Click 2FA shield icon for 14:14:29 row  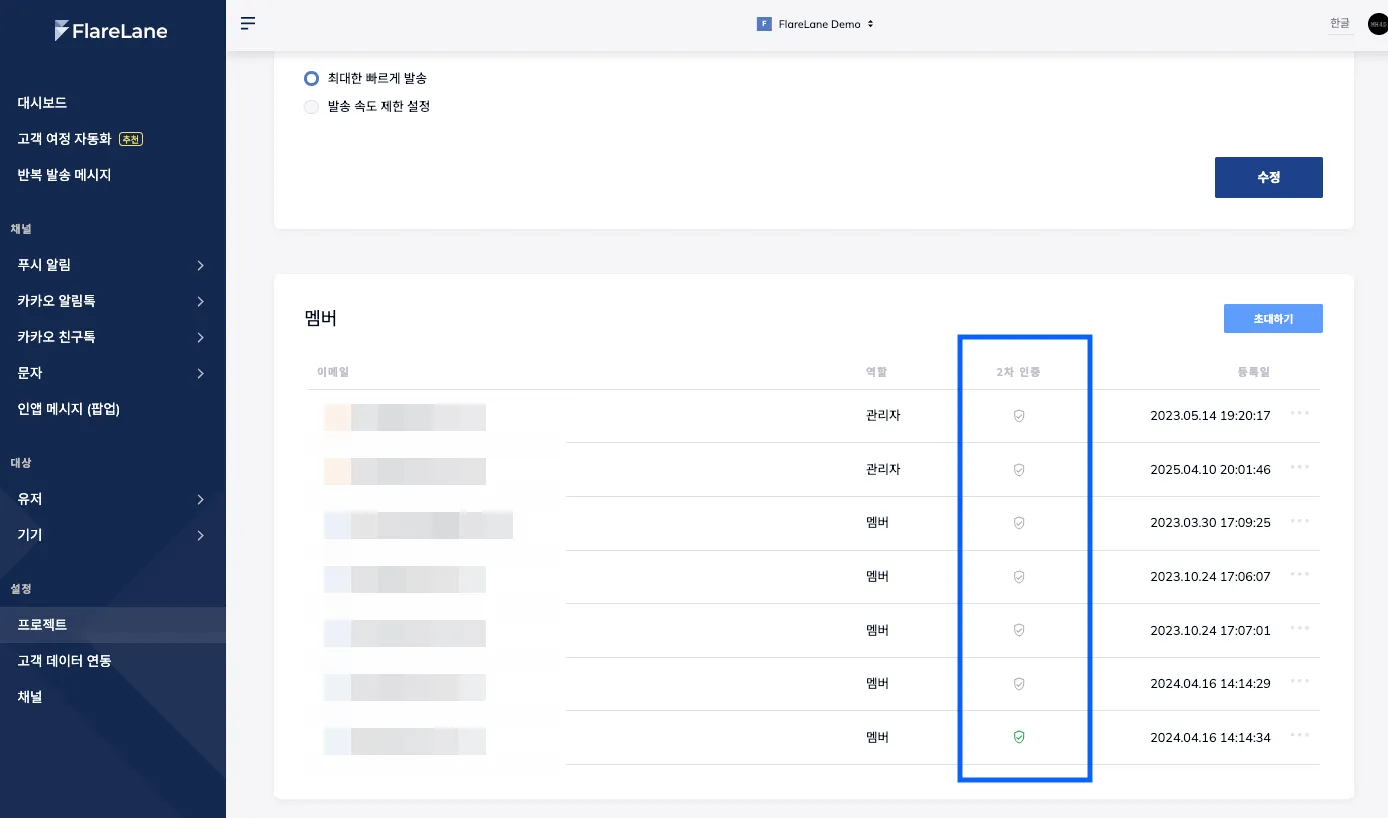tap(1019, 684)
